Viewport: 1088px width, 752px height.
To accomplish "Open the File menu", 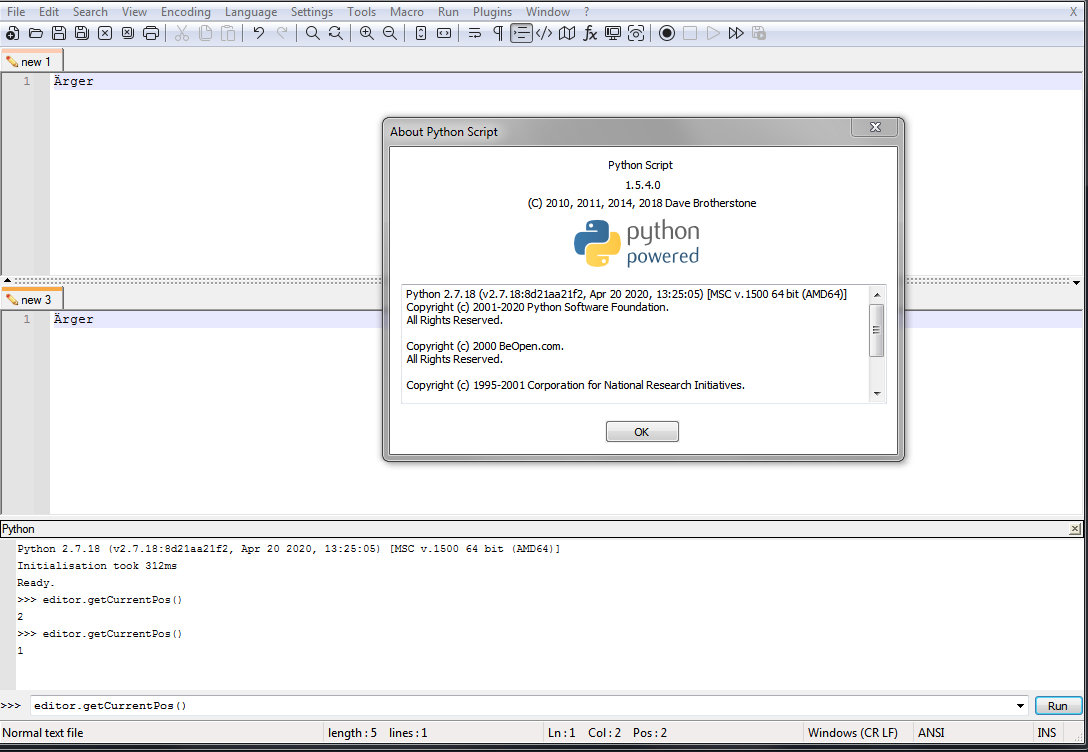I will tap(16, 12).
